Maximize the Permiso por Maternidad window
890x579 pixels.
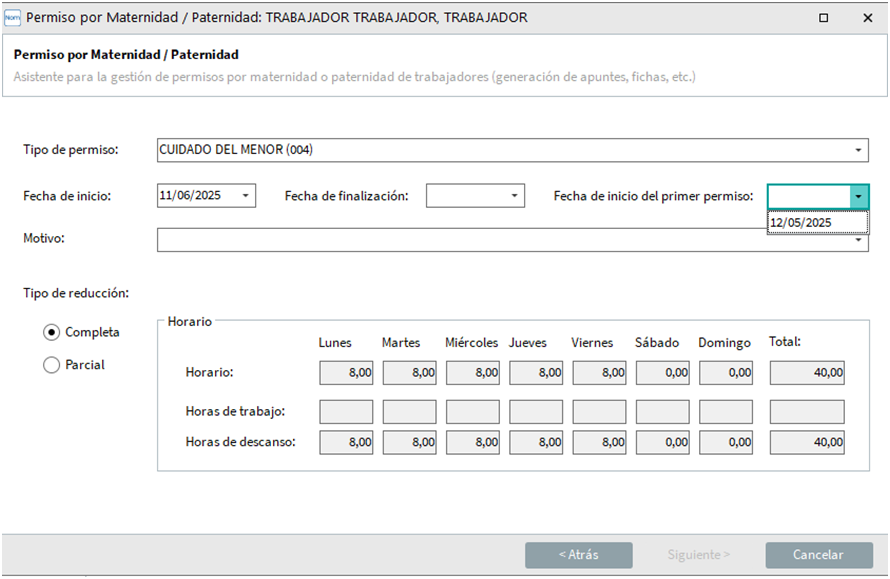[x=823, y=17]
